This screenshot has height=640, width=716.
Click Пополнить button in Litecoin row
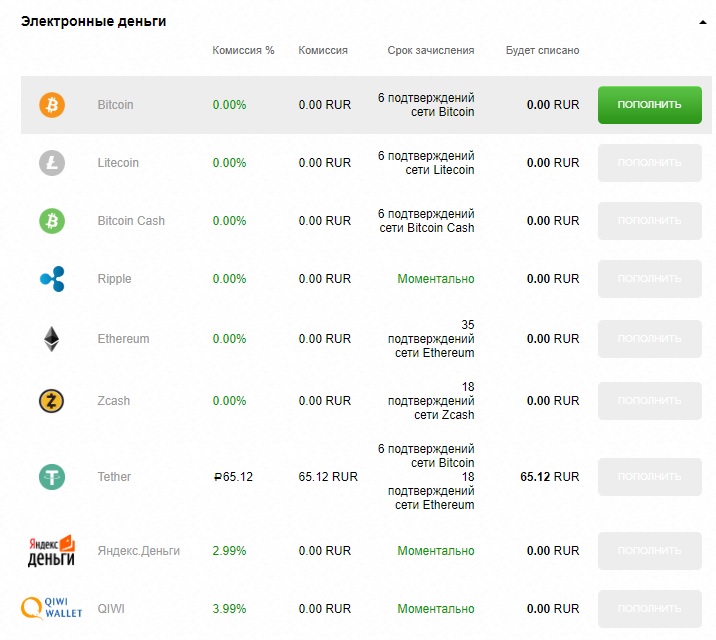[649, 163]
